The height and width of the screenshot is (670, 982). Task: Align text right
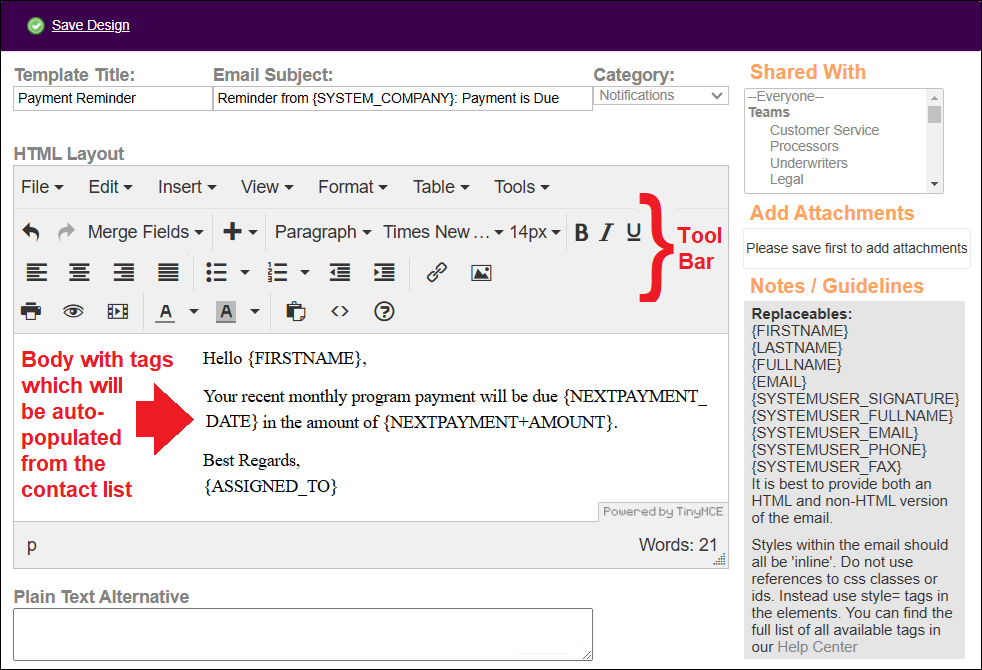(124, 272)
